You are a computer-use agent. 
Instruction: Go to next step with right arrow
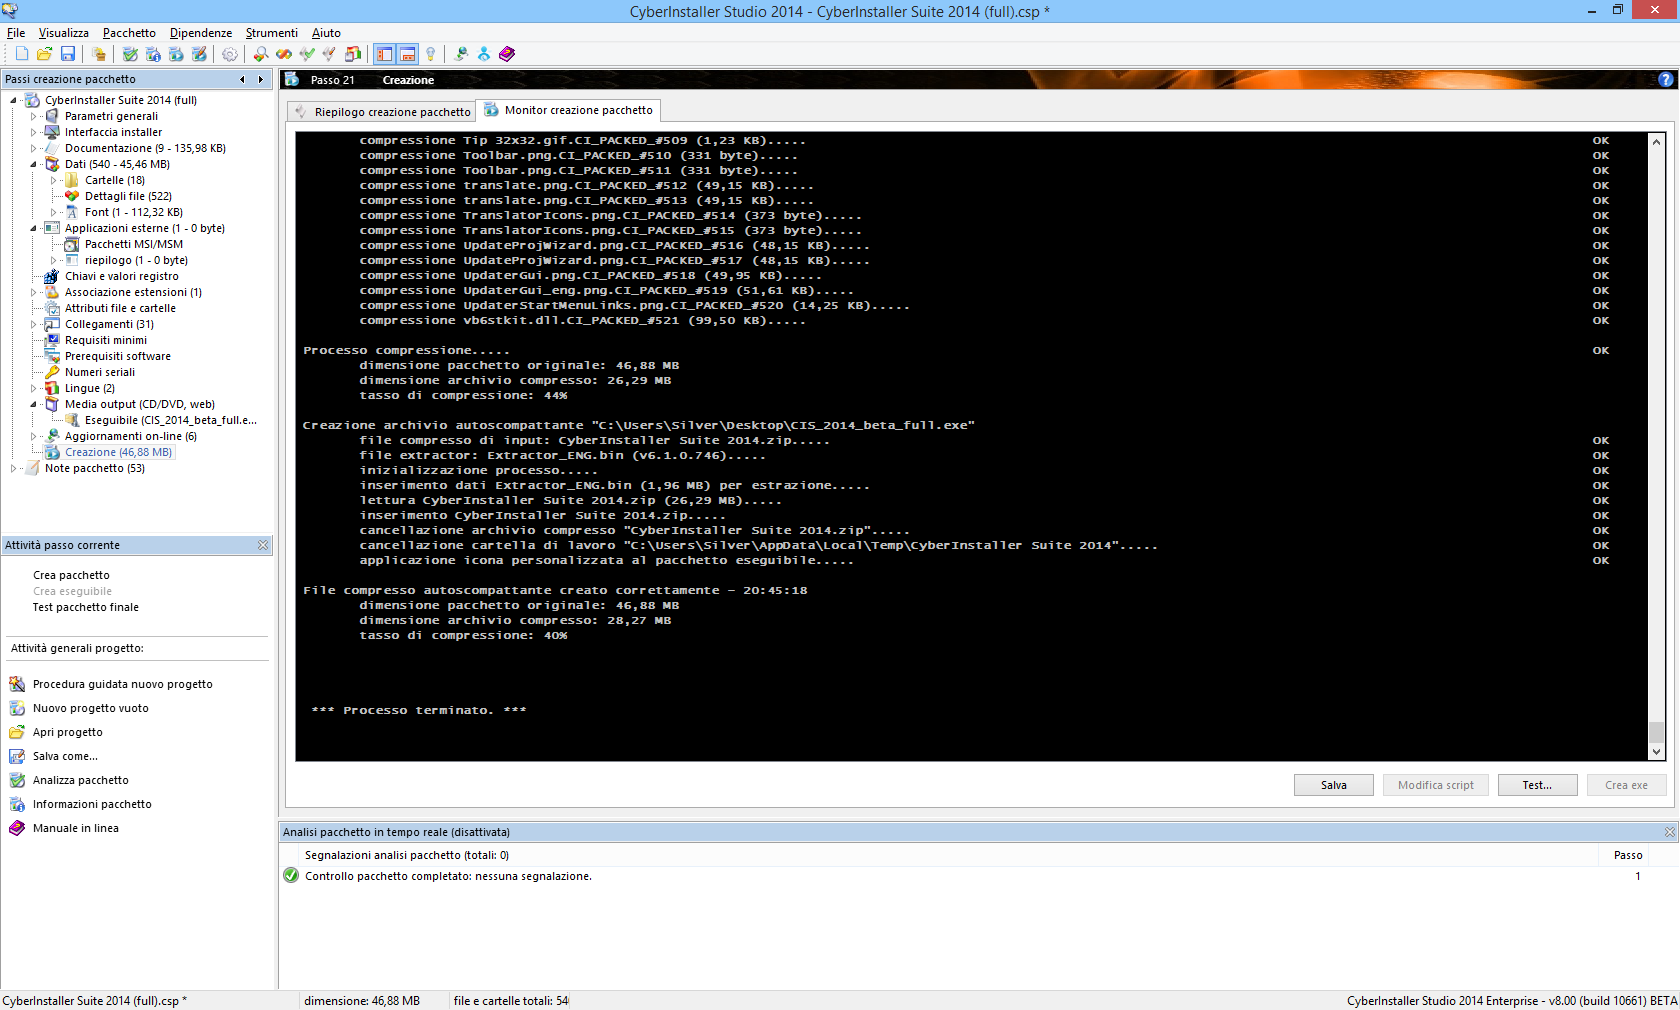coord(261,80)
